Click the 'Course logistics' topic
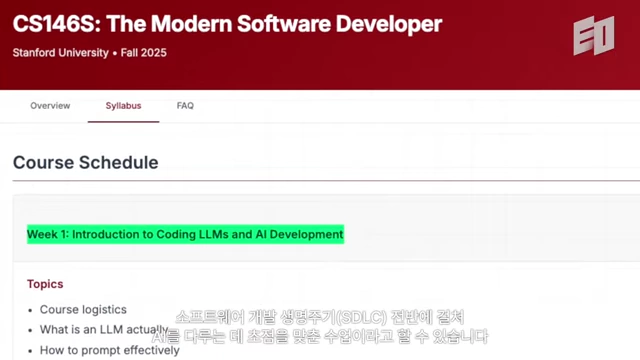This screenshot has height=360, width=640. click(x=83, y=309)
